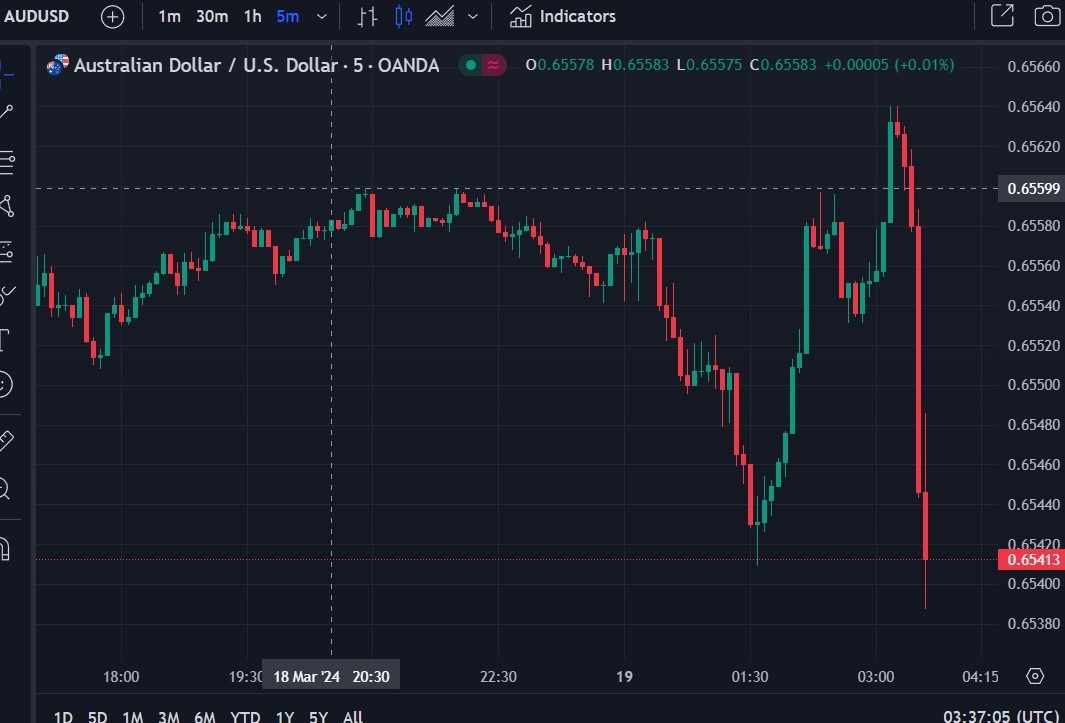Screen dimensions: 1065x723
Task: Click time axis label 01:30
Action: point(750,677)
